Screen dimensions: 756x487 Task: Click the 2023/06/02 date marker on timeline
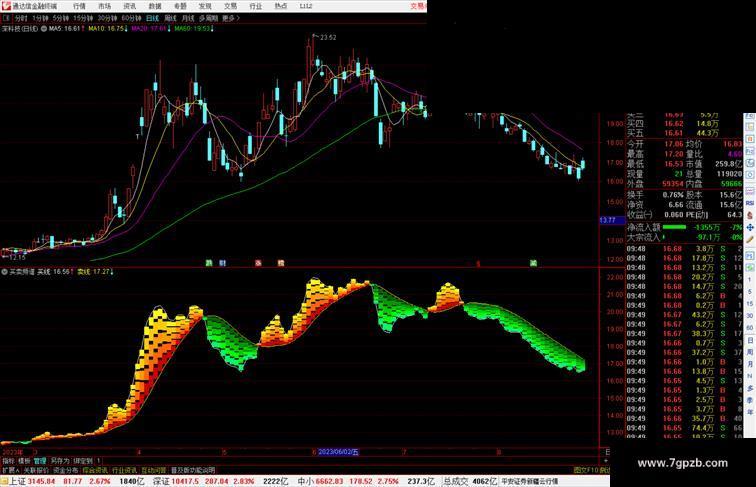point(338,452)
